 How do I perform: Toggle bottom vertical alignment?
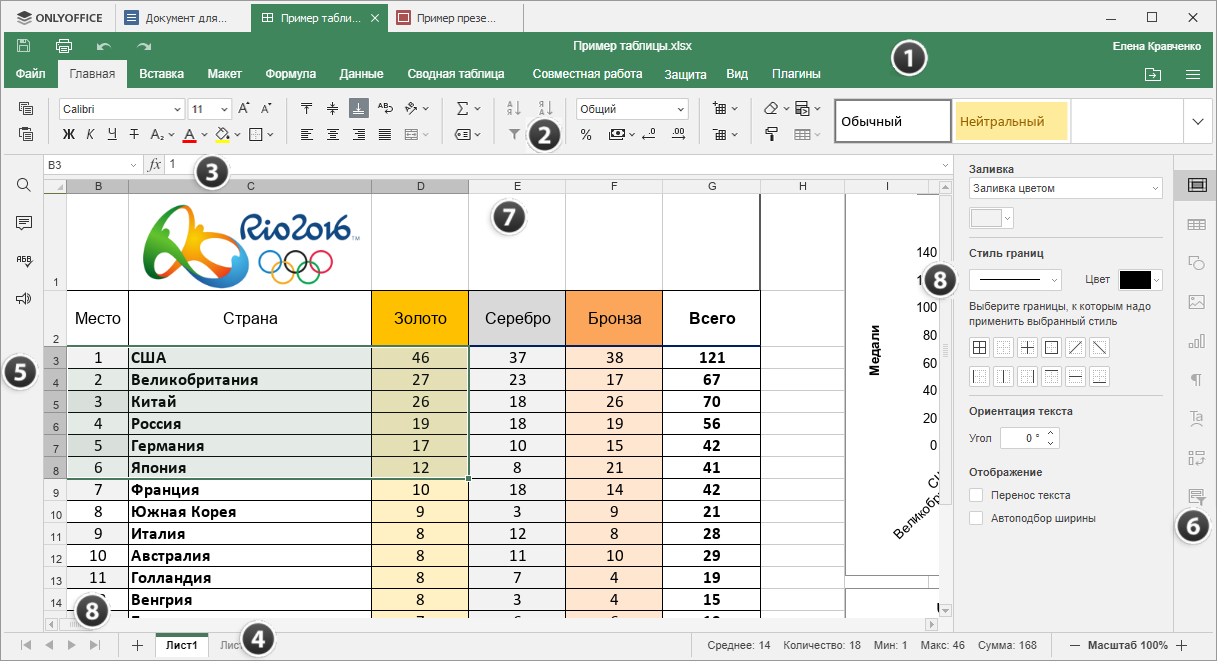pyautogui.click(x=358, y=109)
